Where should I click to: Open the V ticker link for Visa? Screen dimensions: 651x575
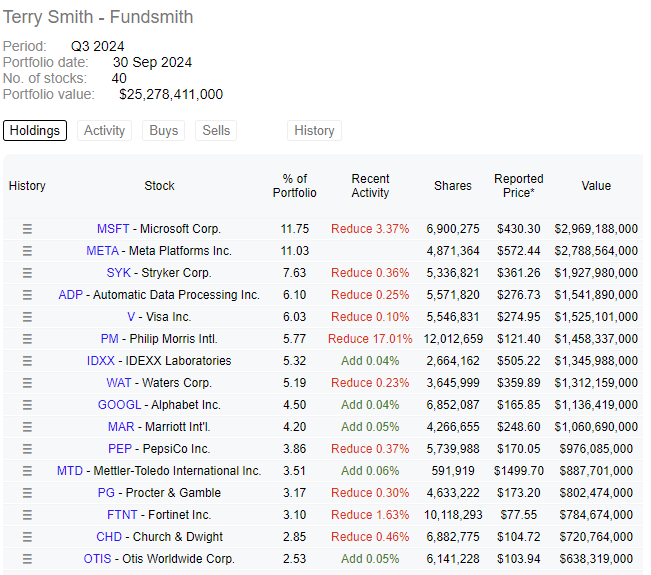pyautogui.click(x=131, y=317)
